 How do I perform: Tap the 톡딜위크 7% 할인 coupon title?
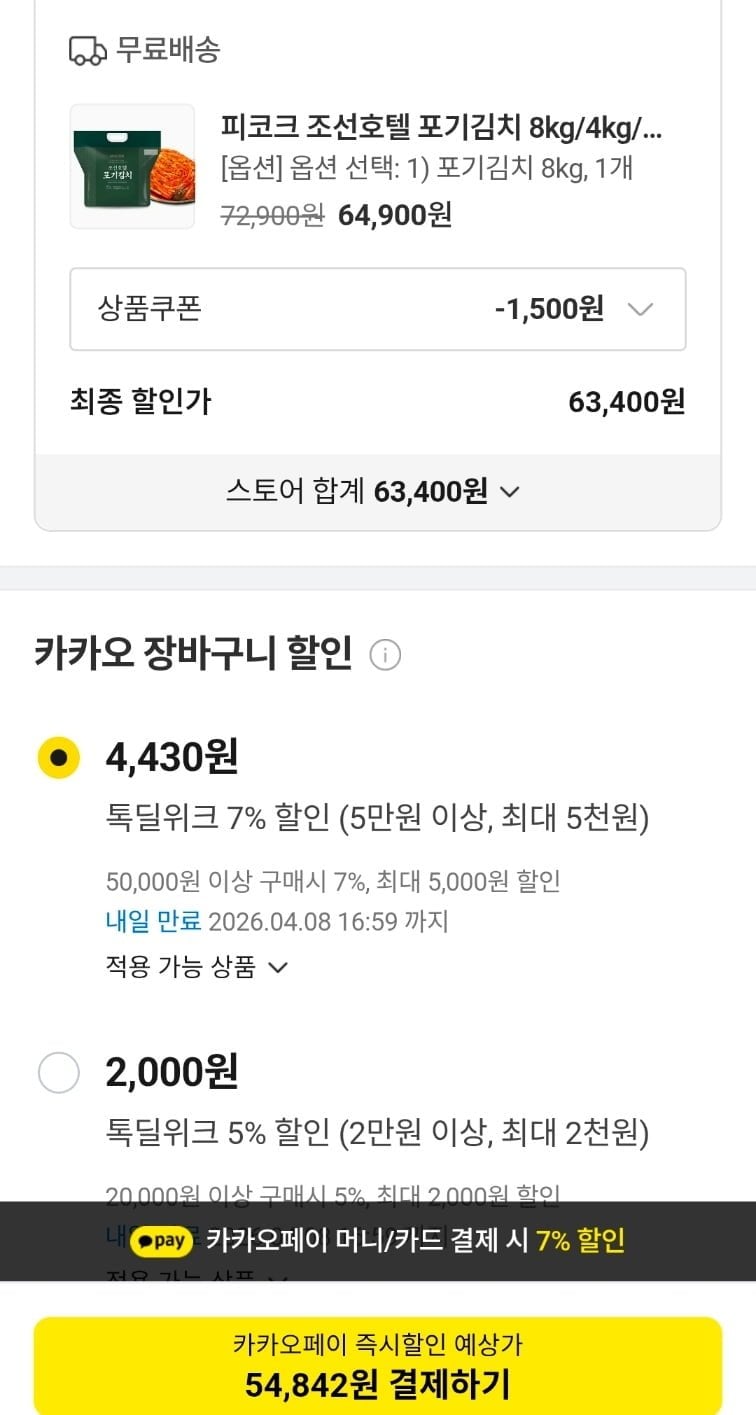tap(377, 820)
